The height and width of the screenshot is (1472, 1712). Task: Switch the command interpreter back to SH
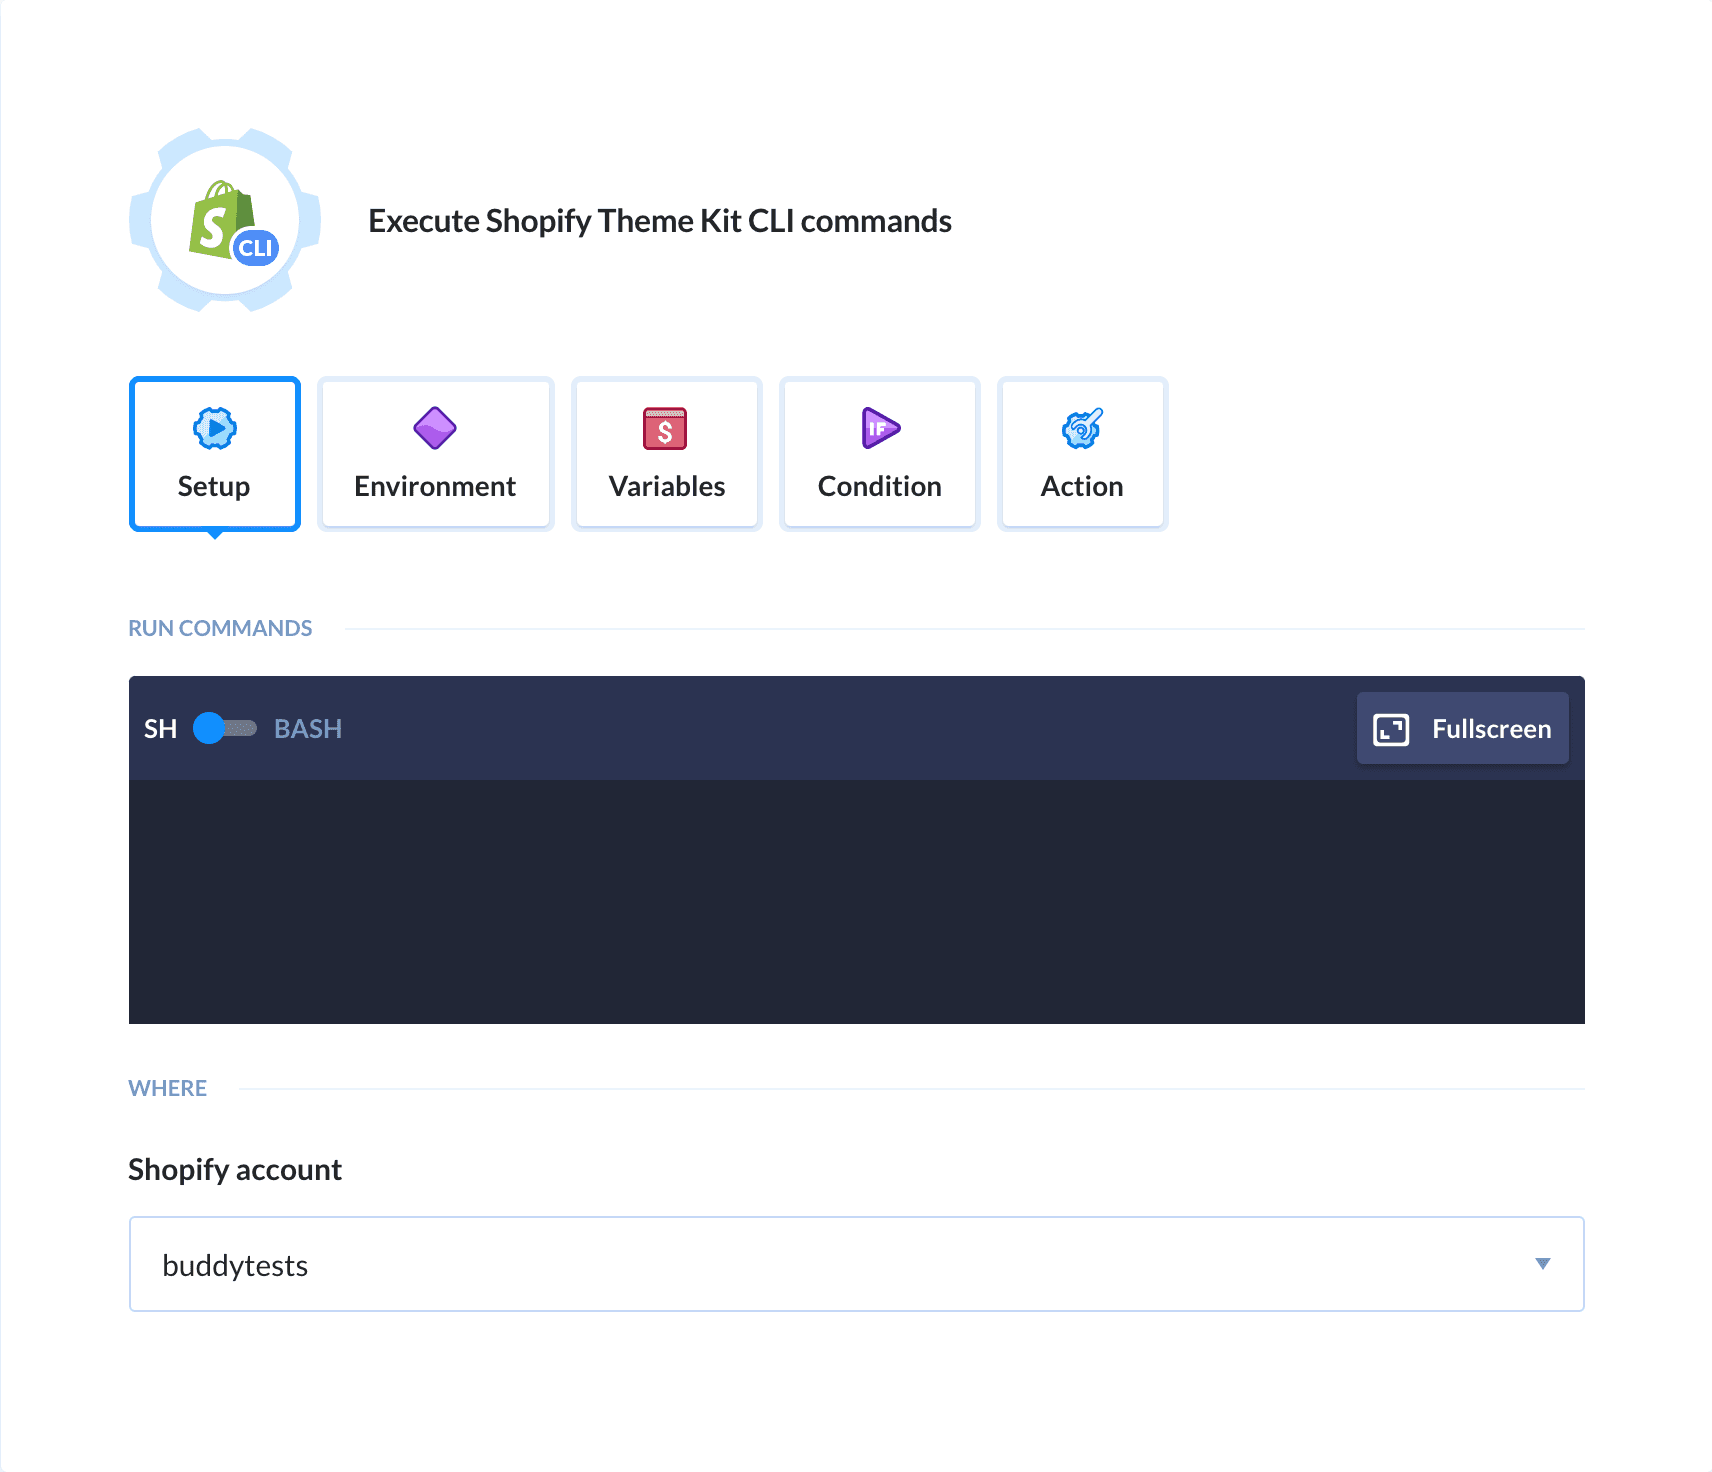[x=224, y=728]
